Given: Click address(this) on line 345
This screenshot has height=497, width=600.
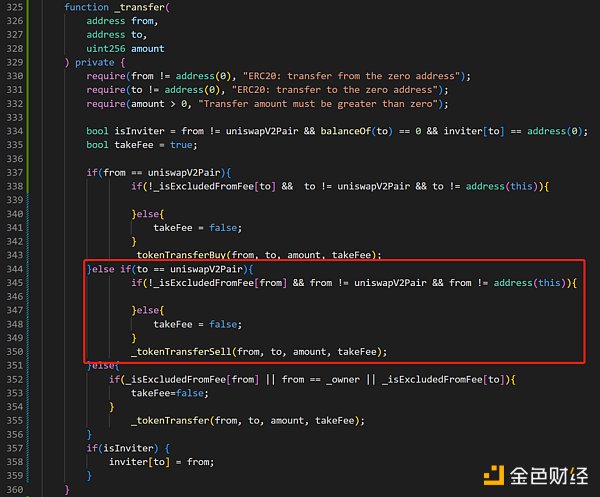Looking at the screenshot, I should [530, 283].
